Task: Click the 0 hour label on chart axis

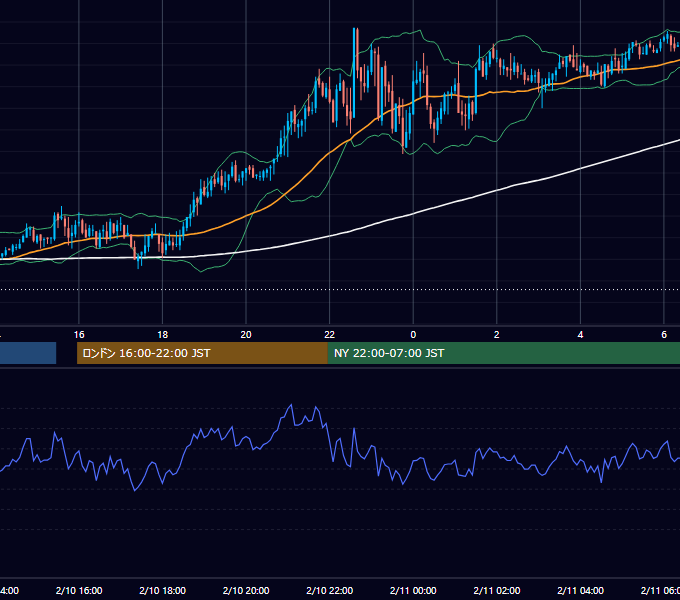Action: (413, 335)
